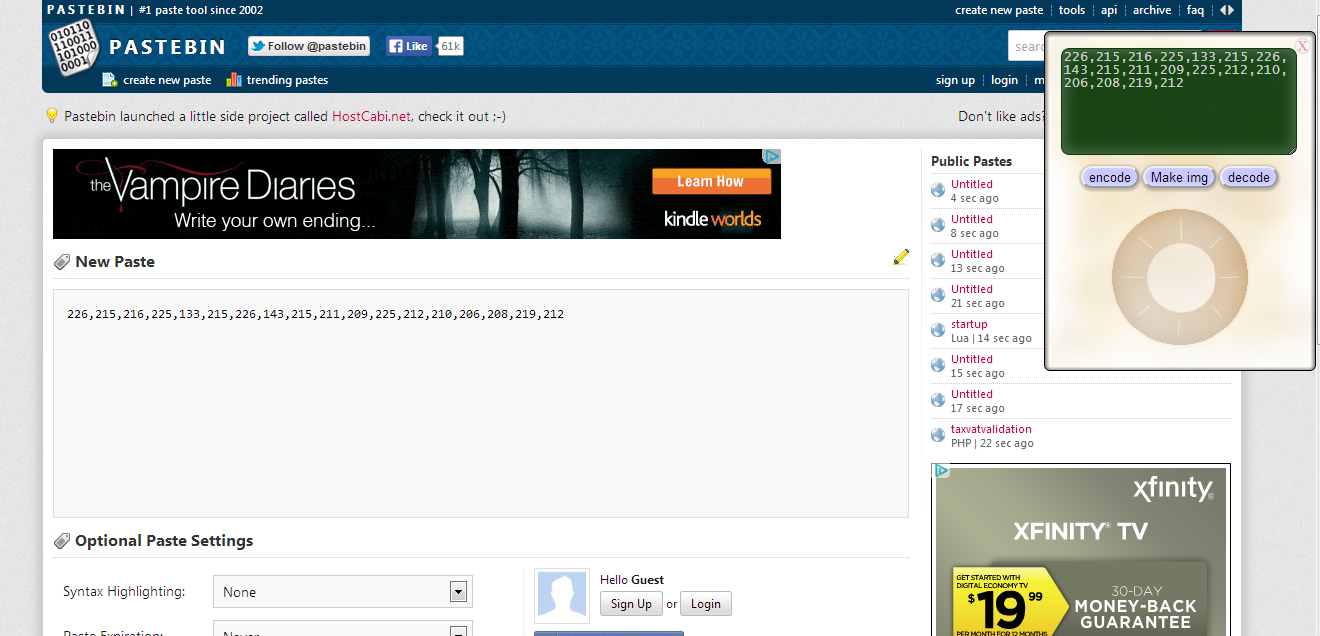Click the Optional Paste Settings tag icon
Image resolution: width=1320 pixels, height=636 pixels.
[62, 541]
